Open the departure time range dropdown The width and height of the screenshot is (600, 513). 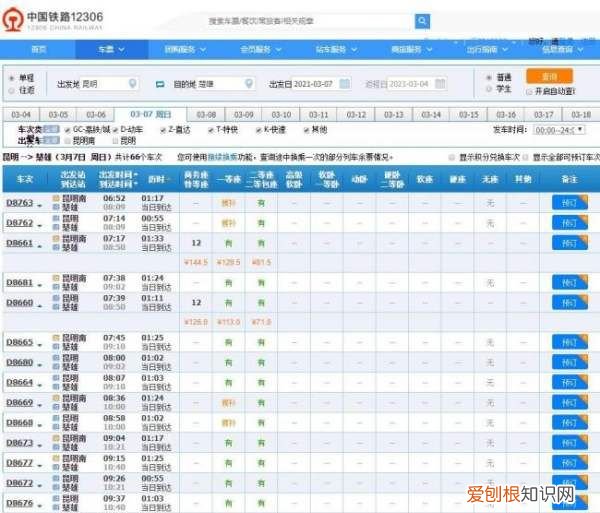559,130
